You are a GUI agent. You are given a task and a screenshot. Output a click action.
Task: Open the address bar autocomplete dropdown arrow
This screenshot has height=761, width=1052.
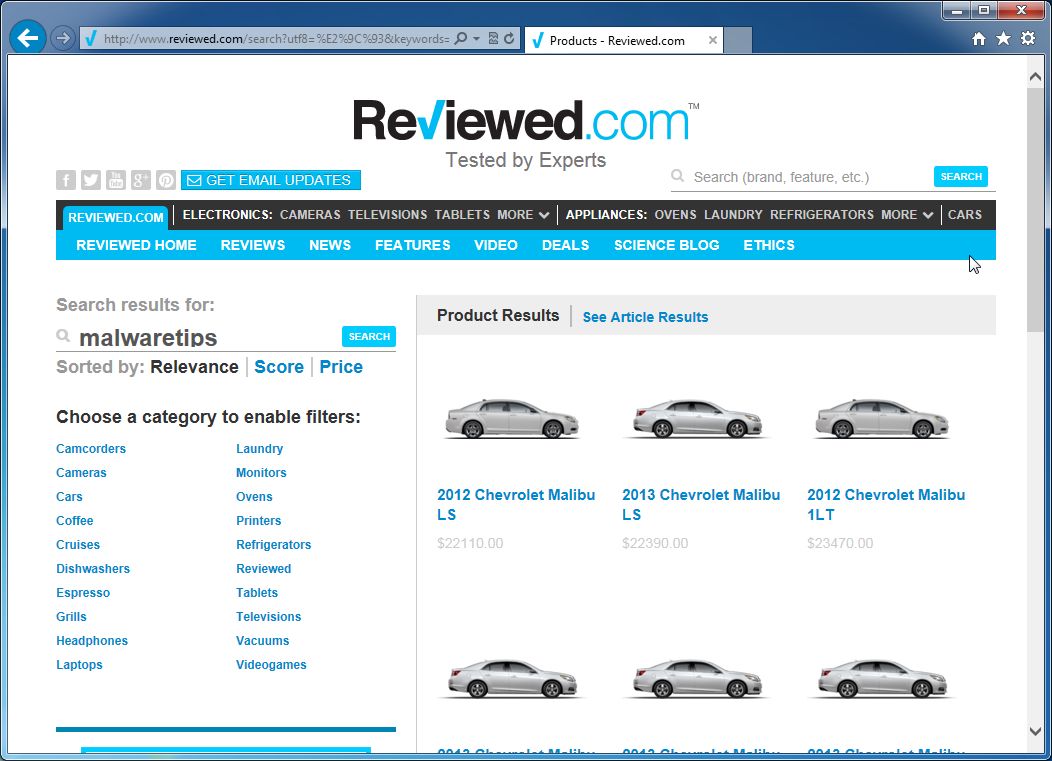pyautogui.click(x=476, y=38)
